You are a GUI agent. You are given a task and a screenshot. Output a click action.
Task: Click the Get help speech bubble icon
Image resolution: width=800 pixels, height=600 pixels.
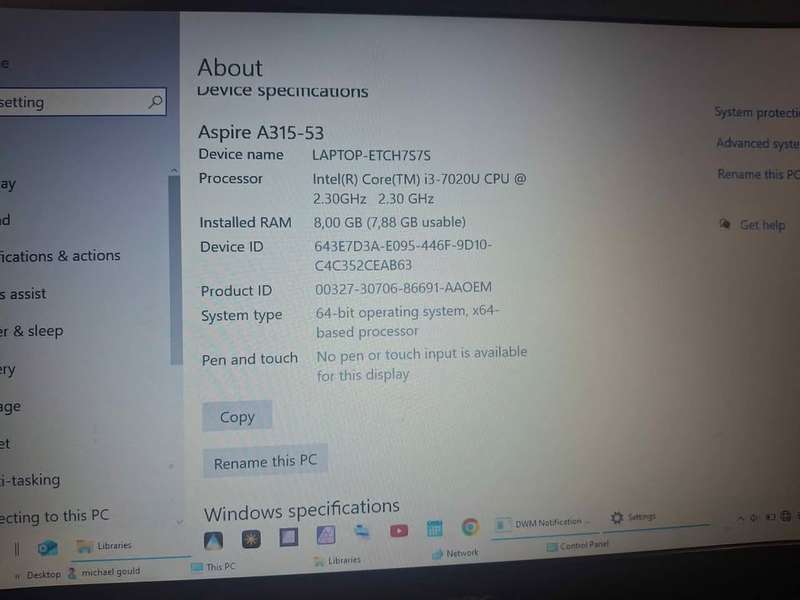(725, 223)
